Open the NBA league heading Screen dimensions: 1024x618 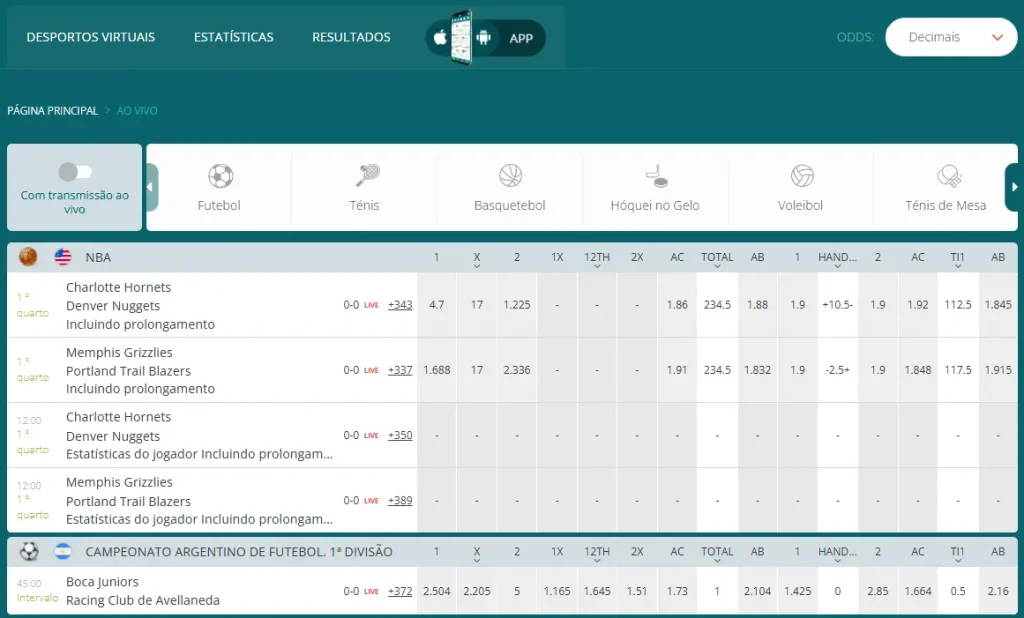[x=98, y=257]
